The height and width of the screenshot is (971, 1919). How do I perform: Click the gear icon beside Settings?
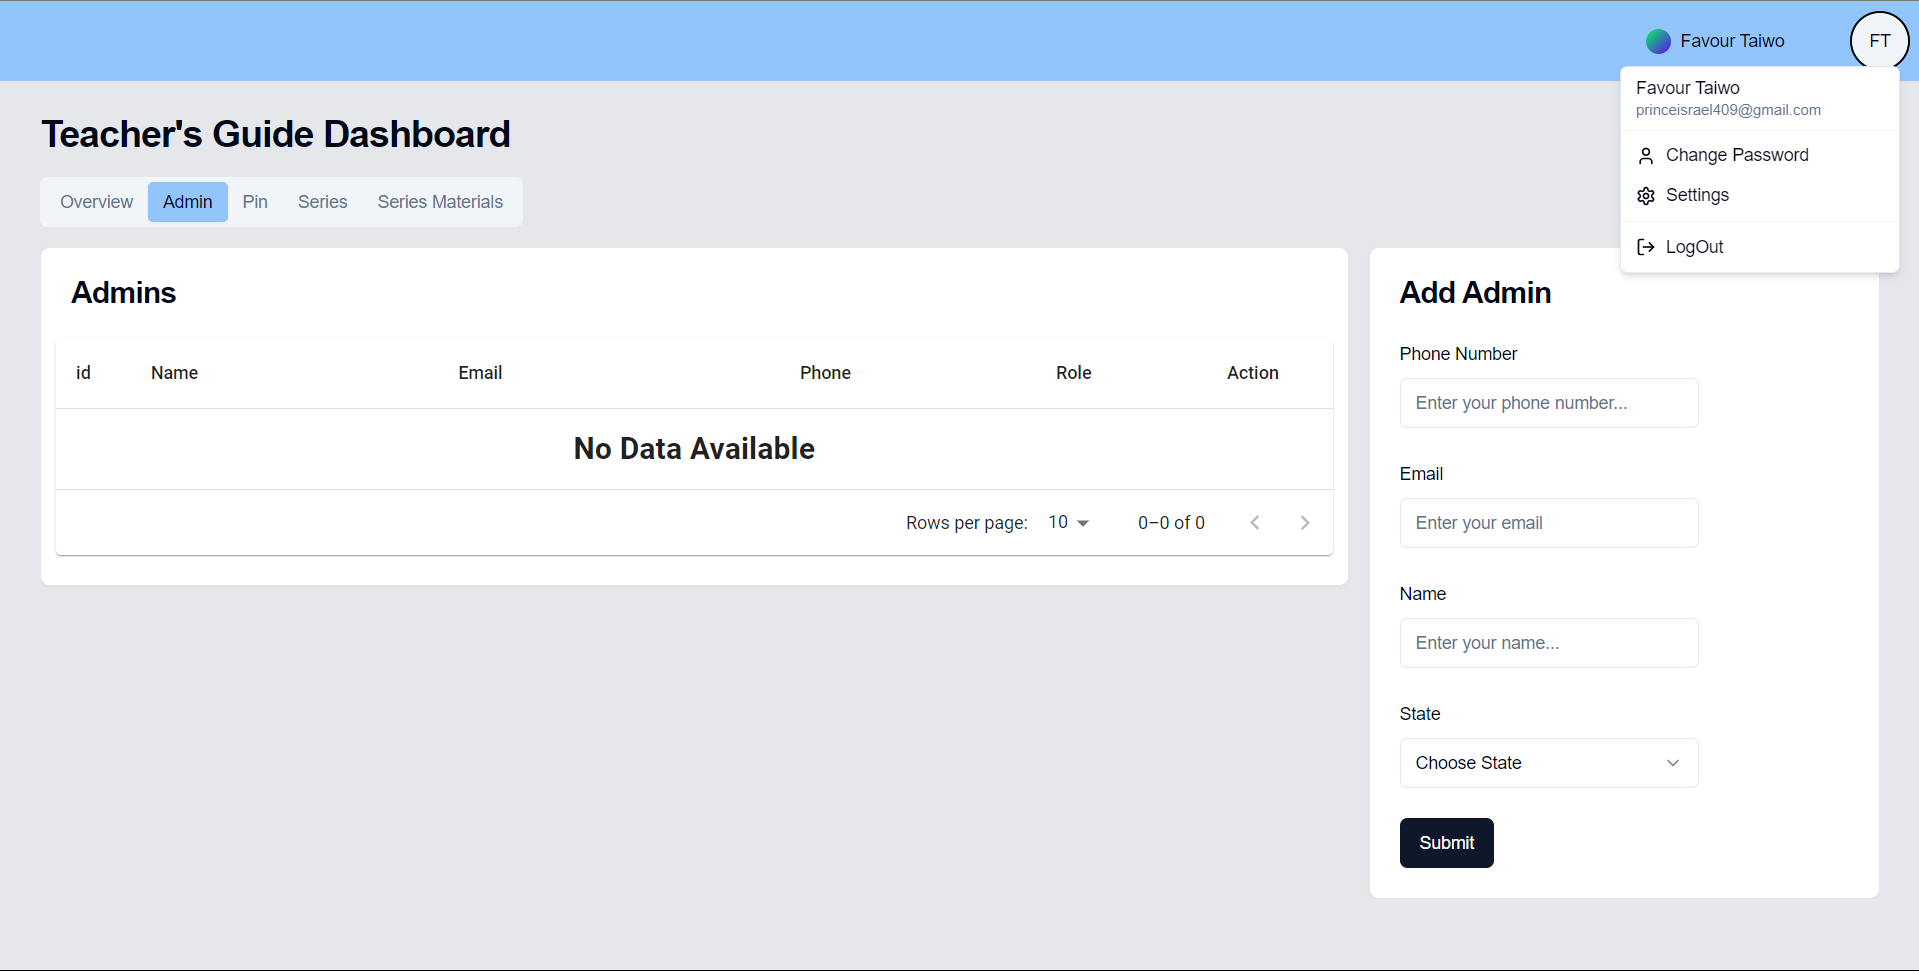[x=1646, y=196]
